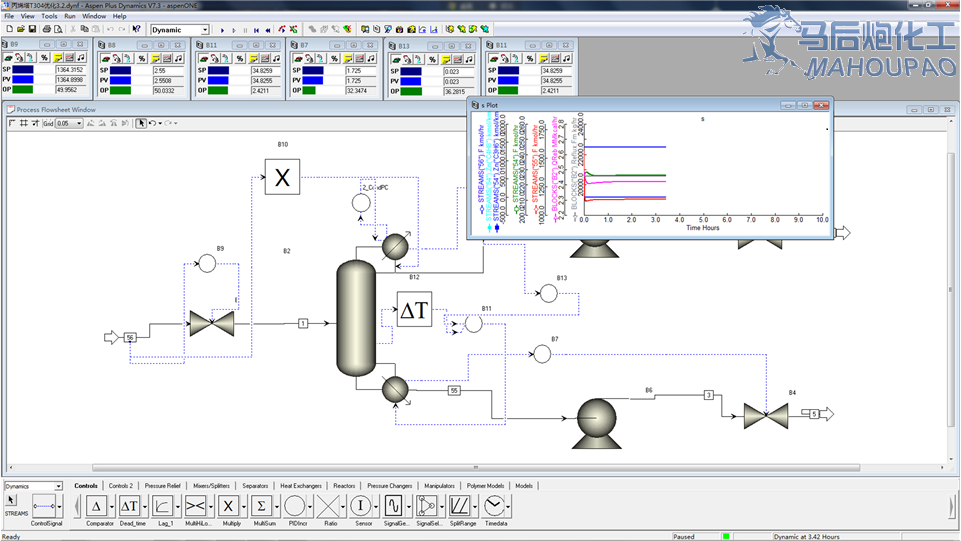Open the Window menu

[94, 16]
